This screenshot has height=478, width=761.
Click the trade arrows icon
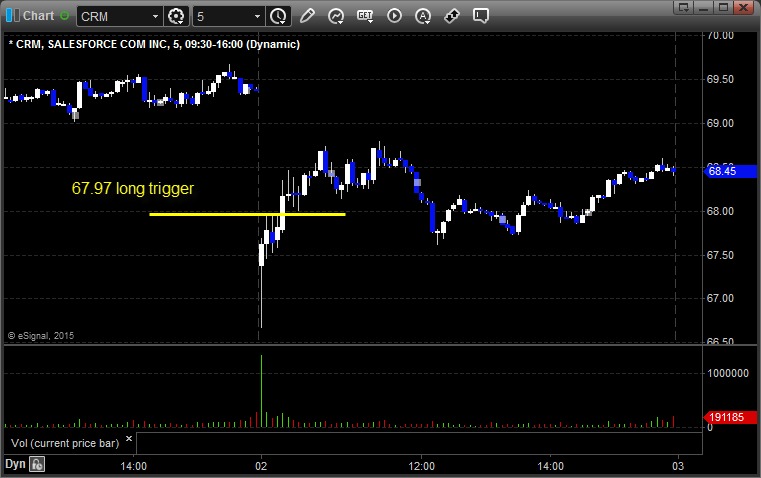(x=452, y=16)
